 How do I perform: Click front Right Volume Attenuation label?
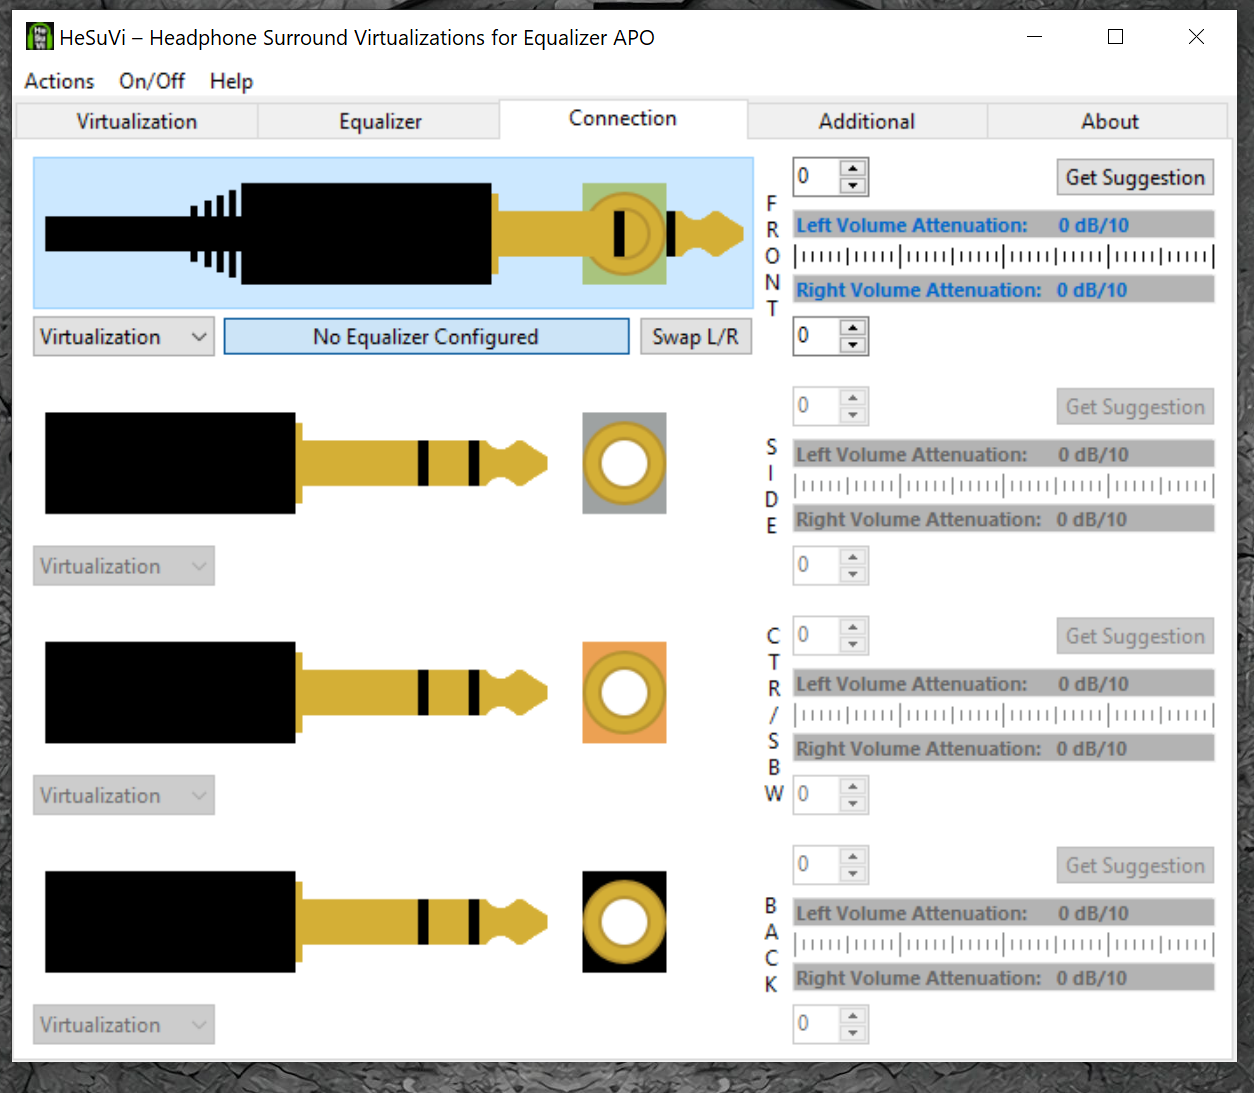(919, 290)
